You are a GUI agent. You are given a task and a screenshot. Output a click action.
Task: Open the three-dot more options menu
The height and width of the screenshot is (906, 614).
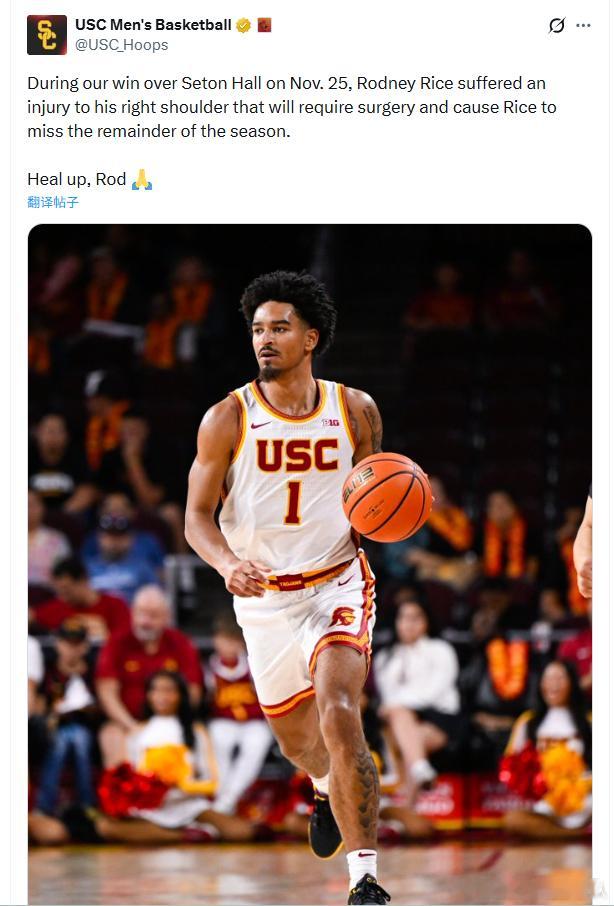583,25
